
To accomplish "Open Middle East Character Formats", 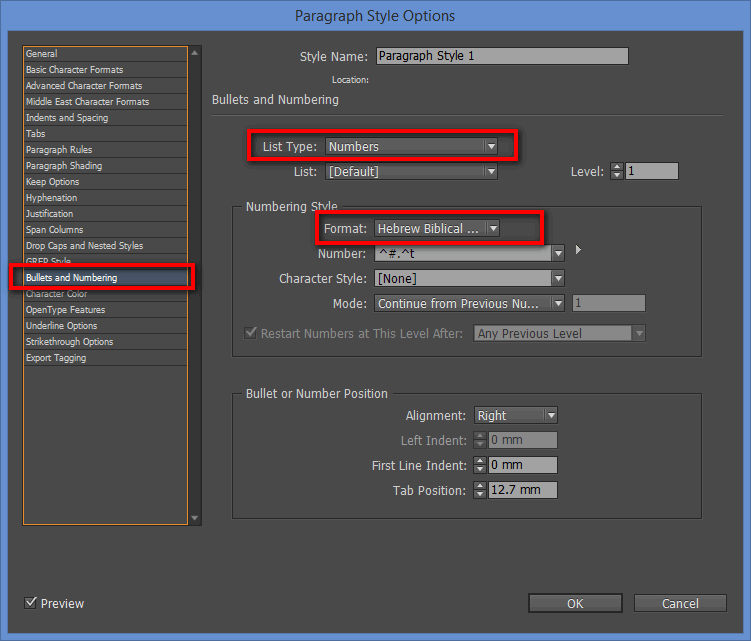I will [105, 102].
